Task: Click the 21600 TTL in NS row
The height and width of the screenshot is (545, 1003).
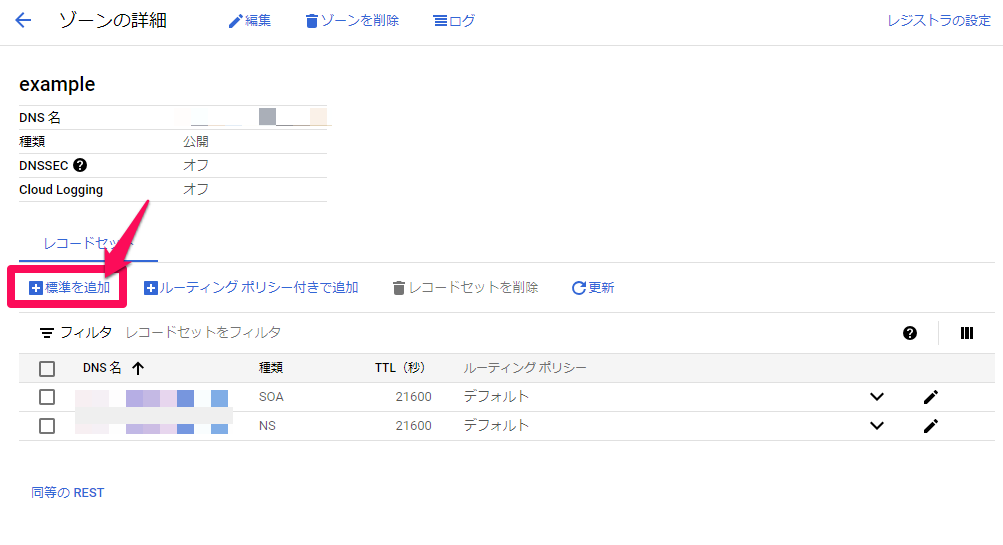Action: (413, 425)
